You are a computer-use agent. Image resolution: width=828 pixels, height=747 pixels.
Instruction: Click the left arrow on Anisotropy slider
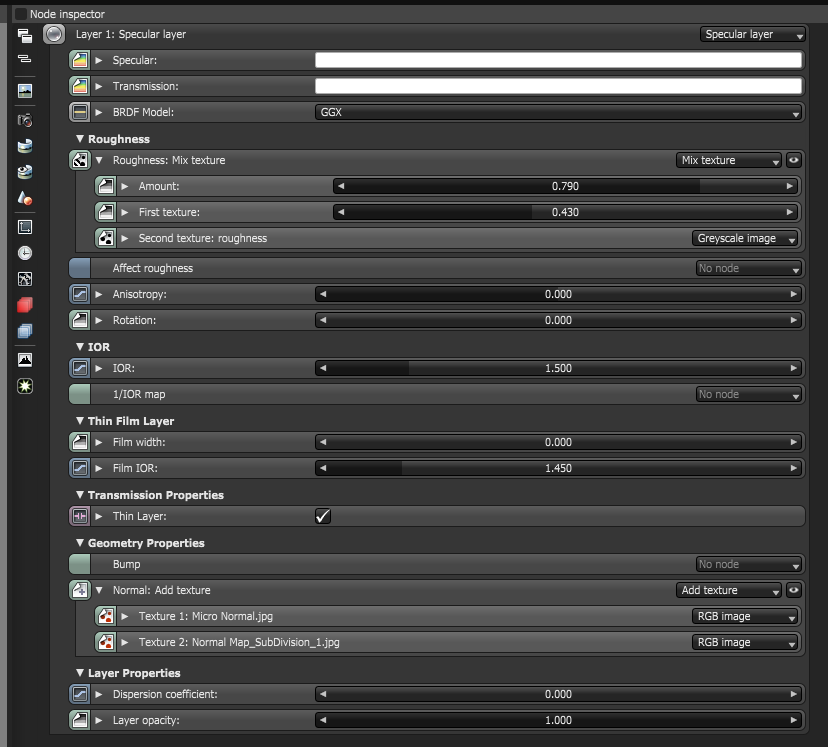coord(323,294)
